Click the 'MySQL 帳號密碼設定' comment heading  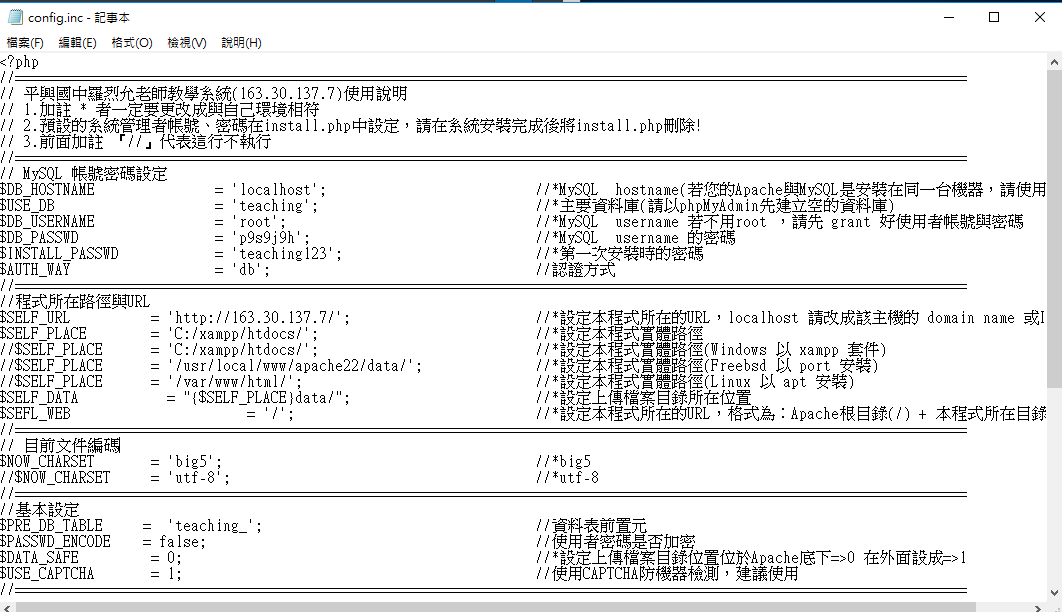click(x=95, y=174)
